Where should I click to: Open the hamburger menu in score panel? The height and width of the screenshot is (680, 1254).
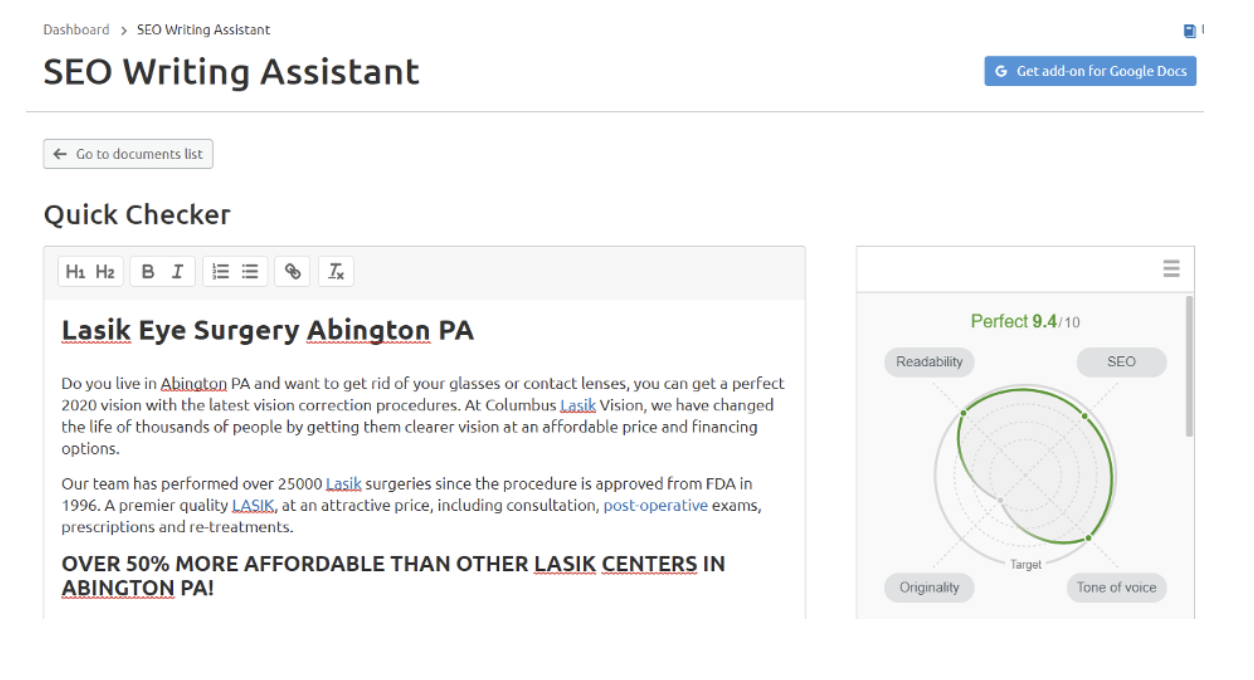pos(1171,269)
